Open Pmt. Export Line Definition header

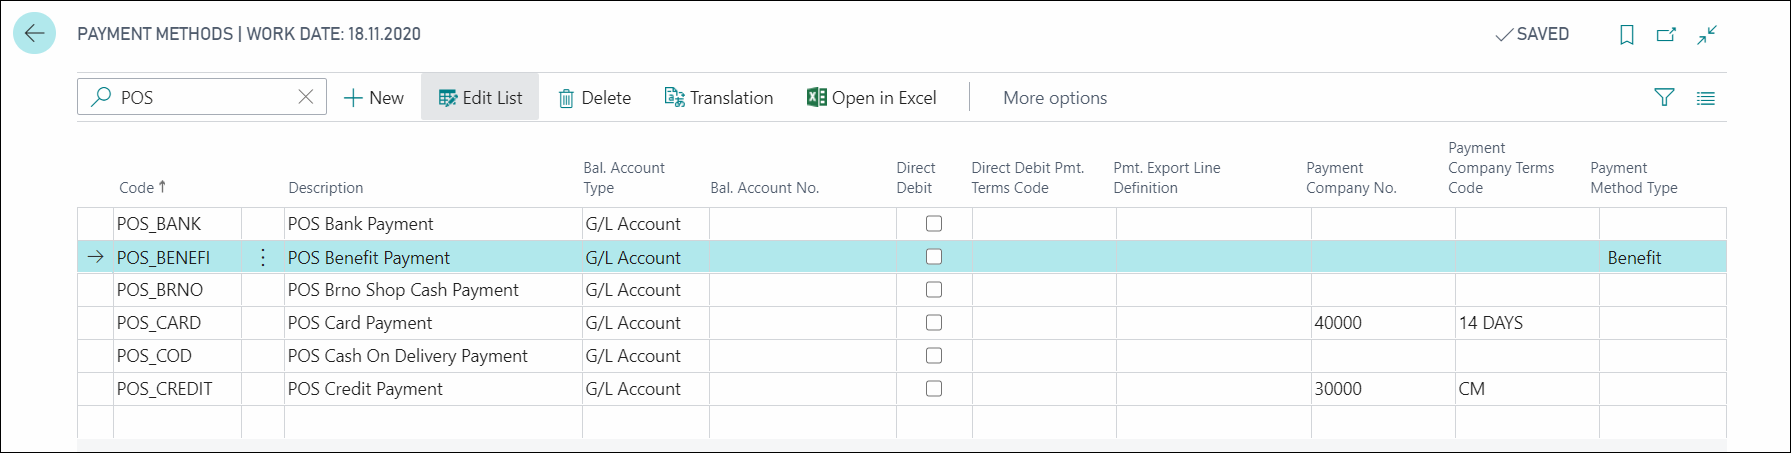tap(1167, 177)
